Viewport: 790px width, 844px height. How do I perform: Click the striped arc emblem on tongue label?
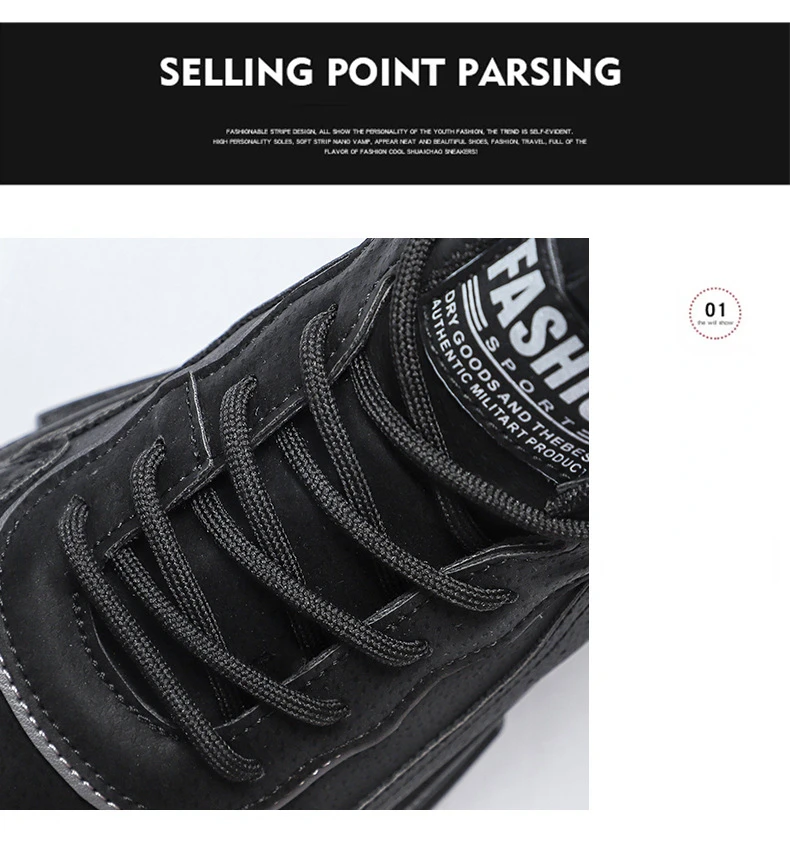476,301
